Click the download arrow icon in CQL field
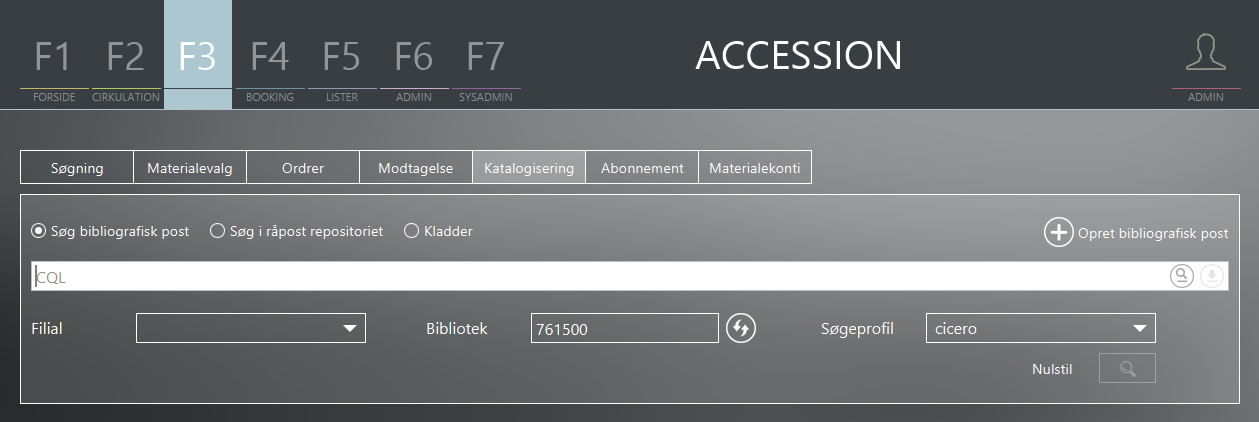 [1212, 276]
